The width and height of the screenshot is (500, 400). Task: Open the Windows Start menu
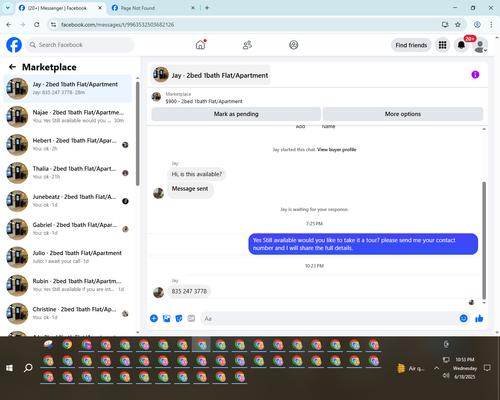pos(9,368)
